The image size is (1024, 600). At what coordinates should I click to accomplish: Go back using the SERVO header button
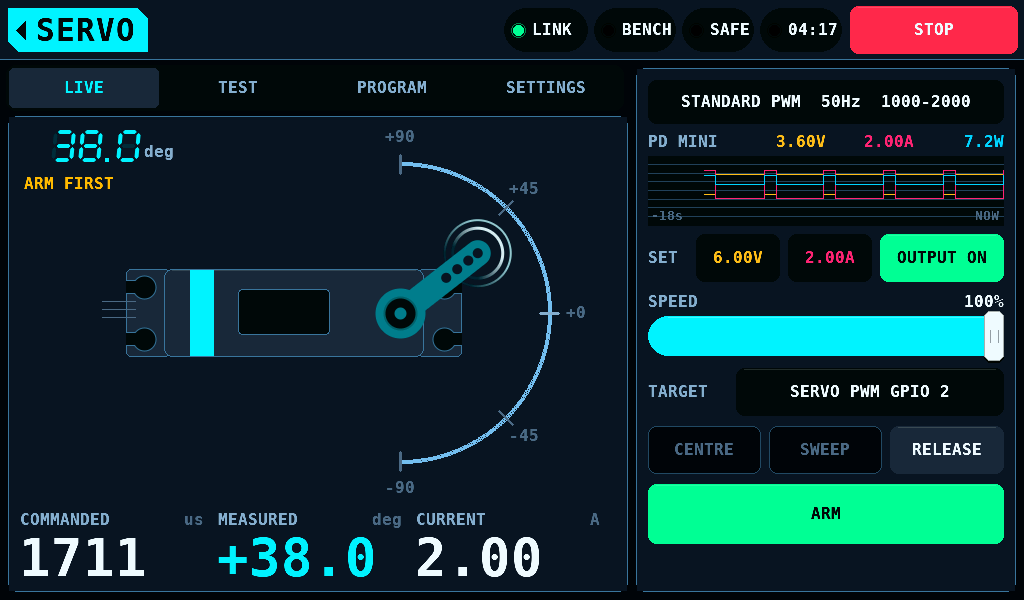[x=78, y=30]
